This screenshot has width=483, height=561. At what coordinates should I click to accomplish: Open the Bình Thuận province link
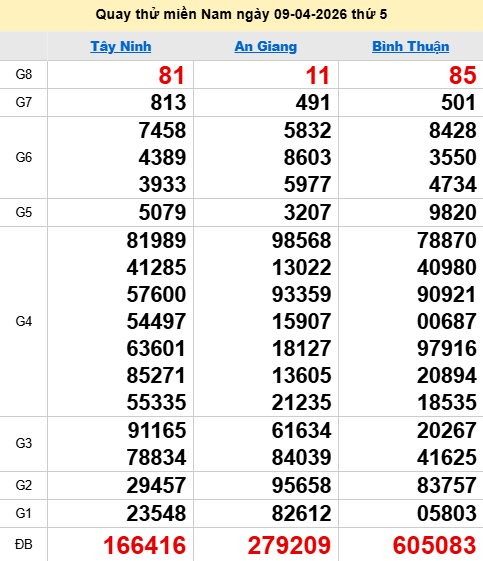410,47
